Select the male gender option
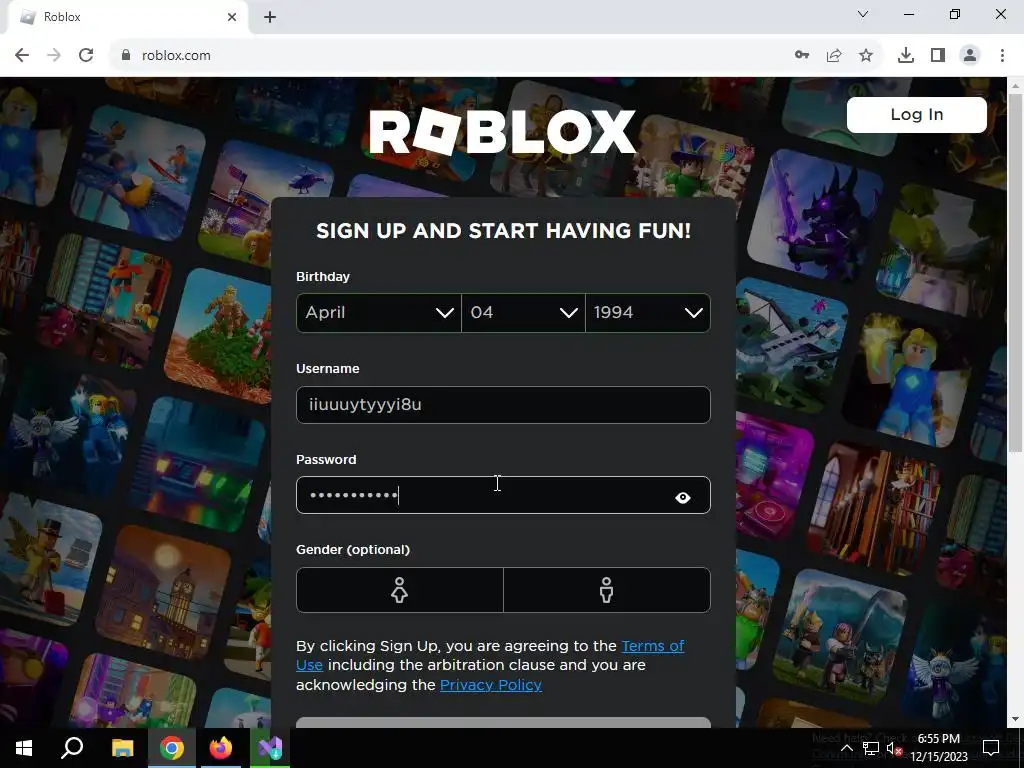 [x=607, y=590]
